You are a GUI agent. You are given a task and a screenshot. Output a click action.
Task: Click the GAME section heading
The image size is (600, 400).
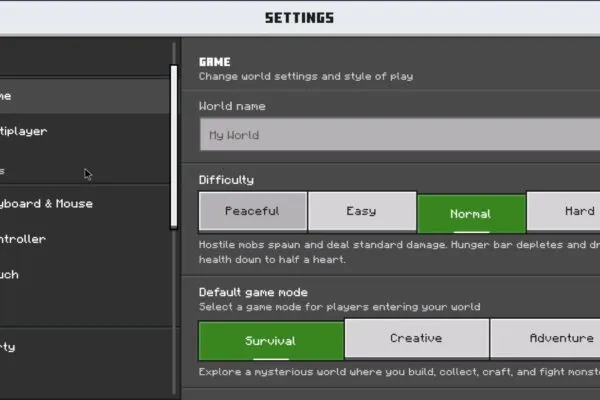pos(215,62)
